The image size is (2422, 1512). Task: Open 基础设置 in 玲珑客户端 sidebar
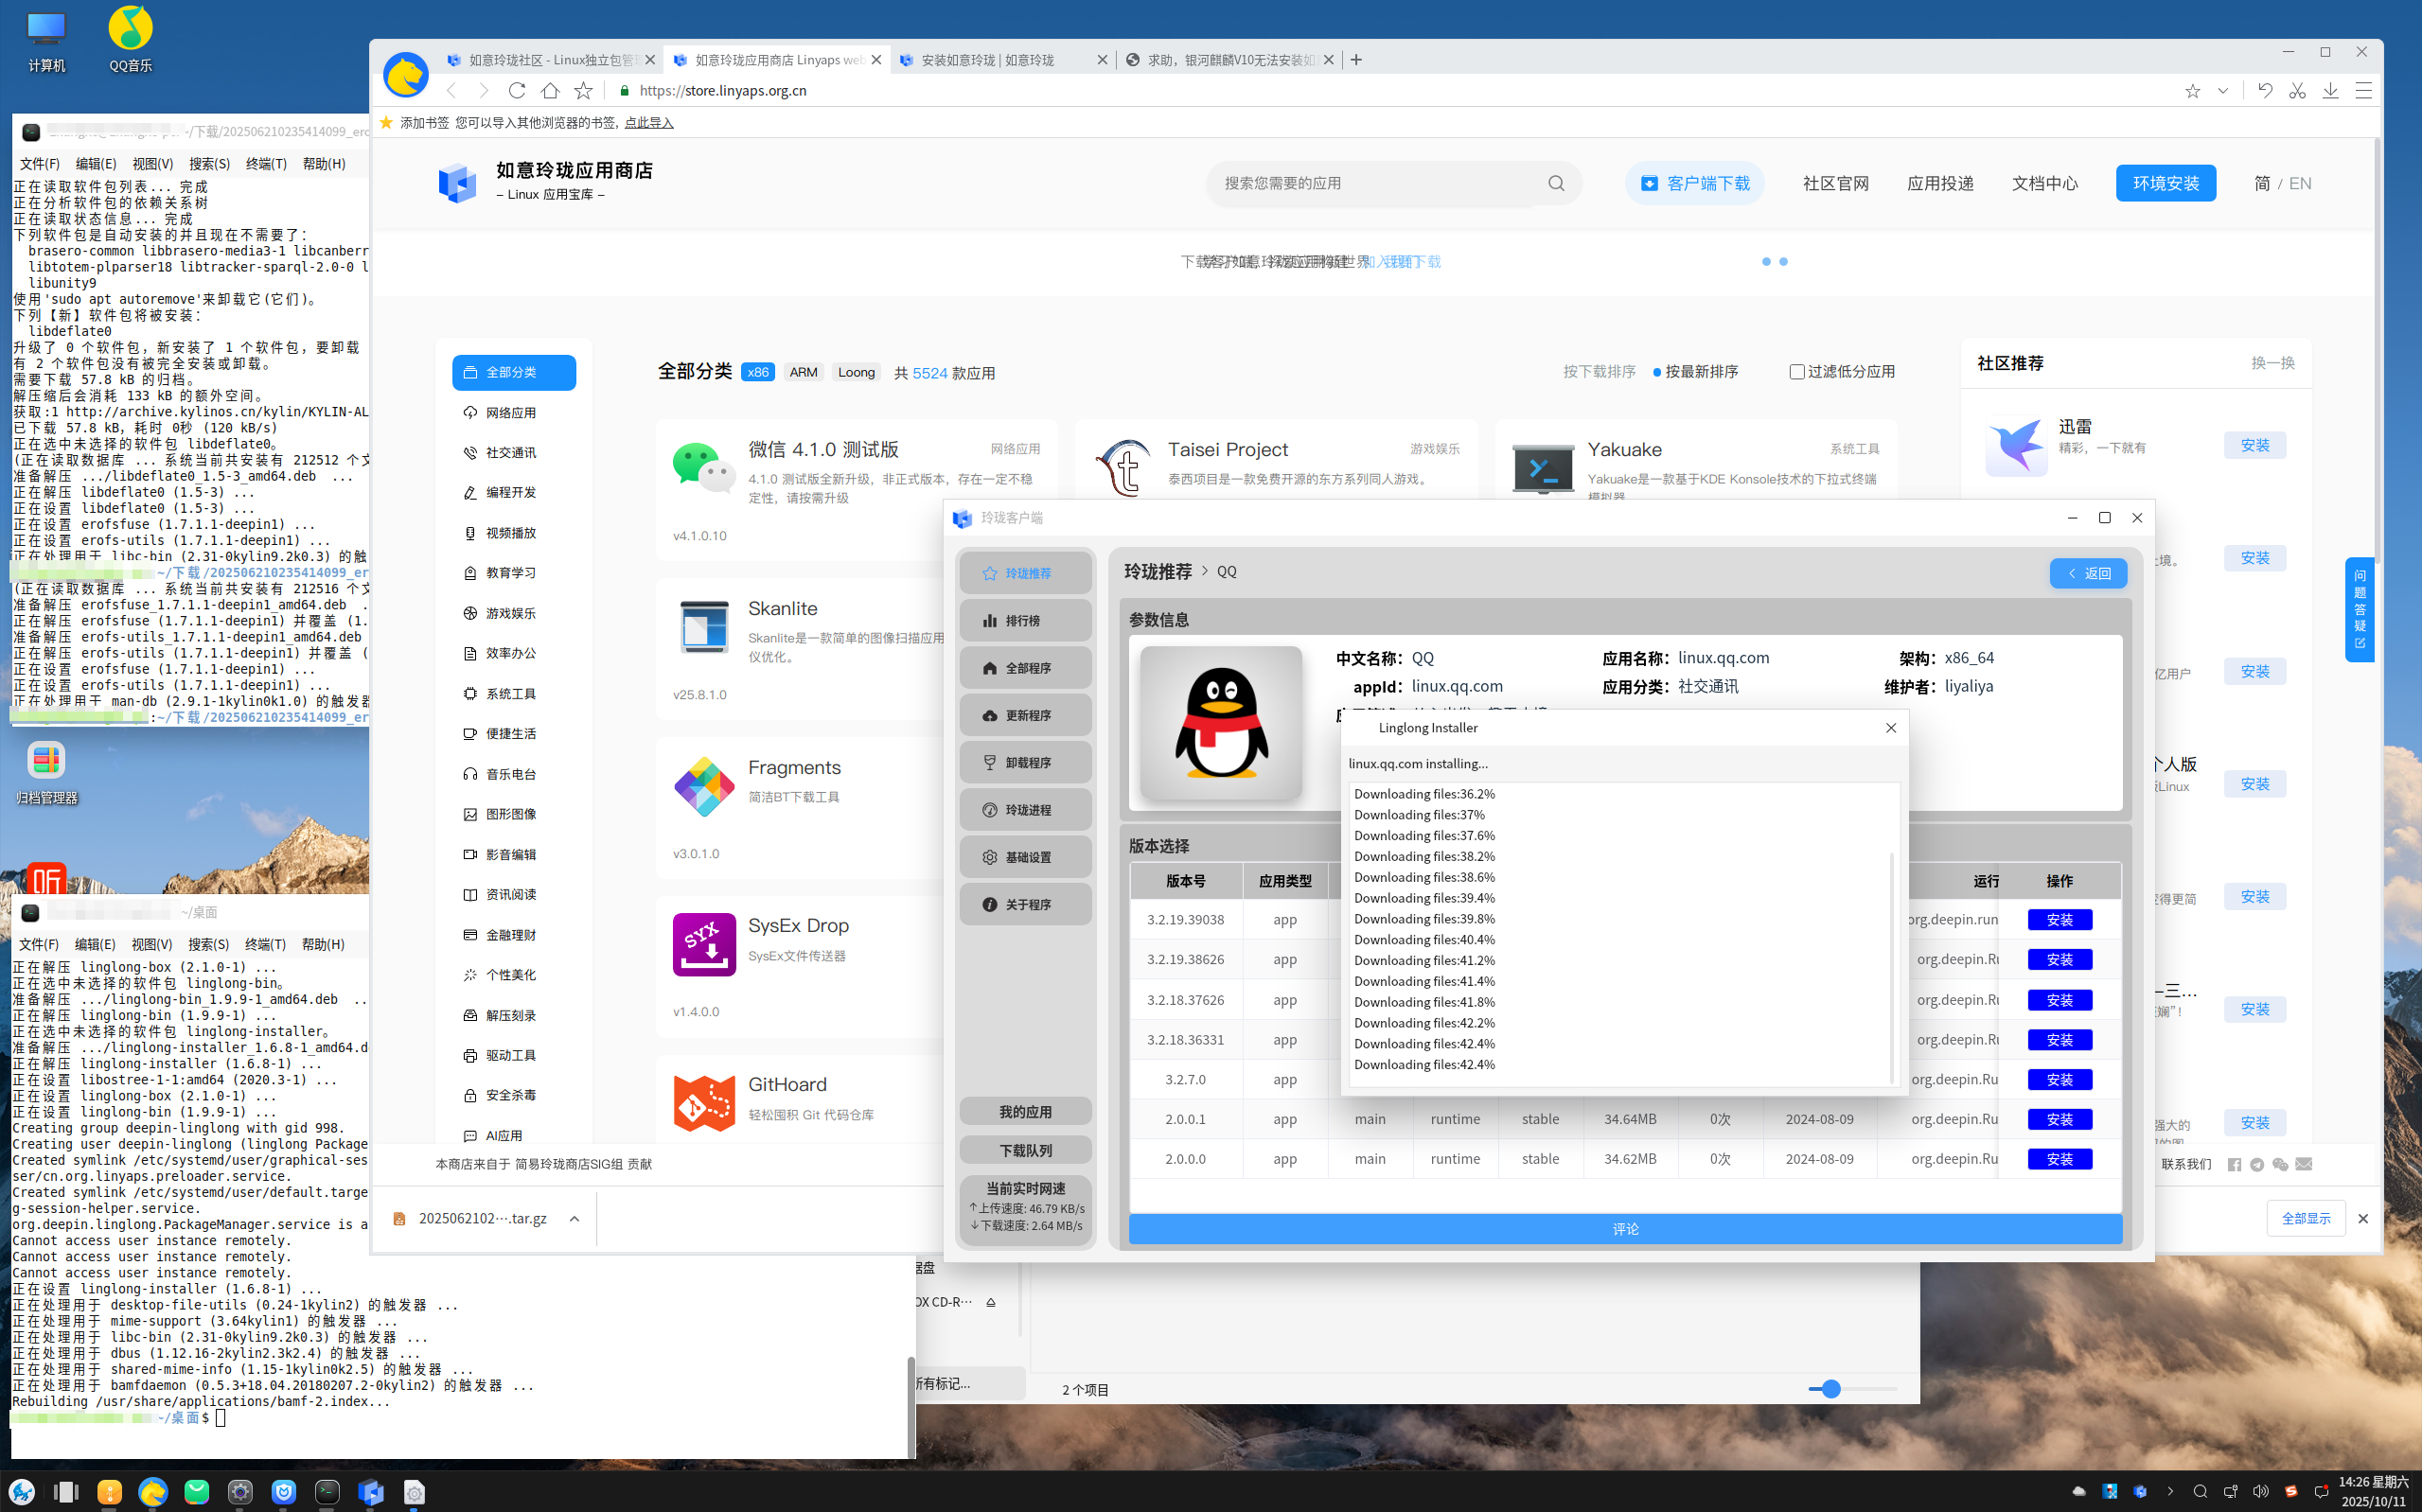click(1025, 857)
